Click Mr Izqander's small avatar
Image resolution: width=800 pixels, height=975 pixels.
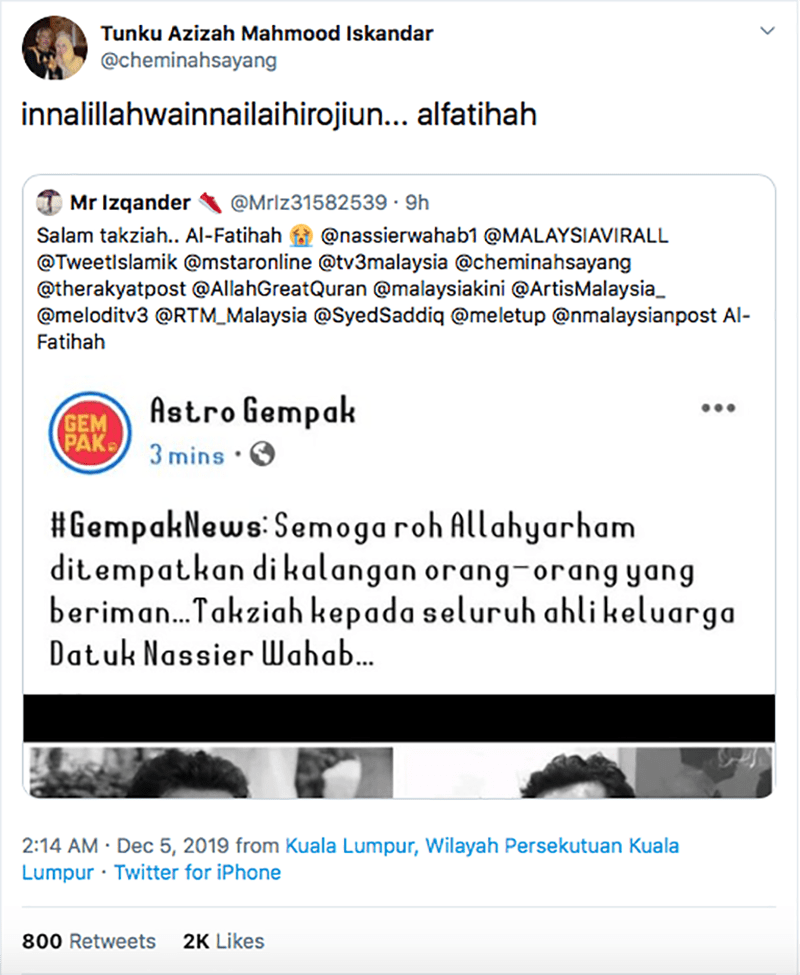point(49,202)
